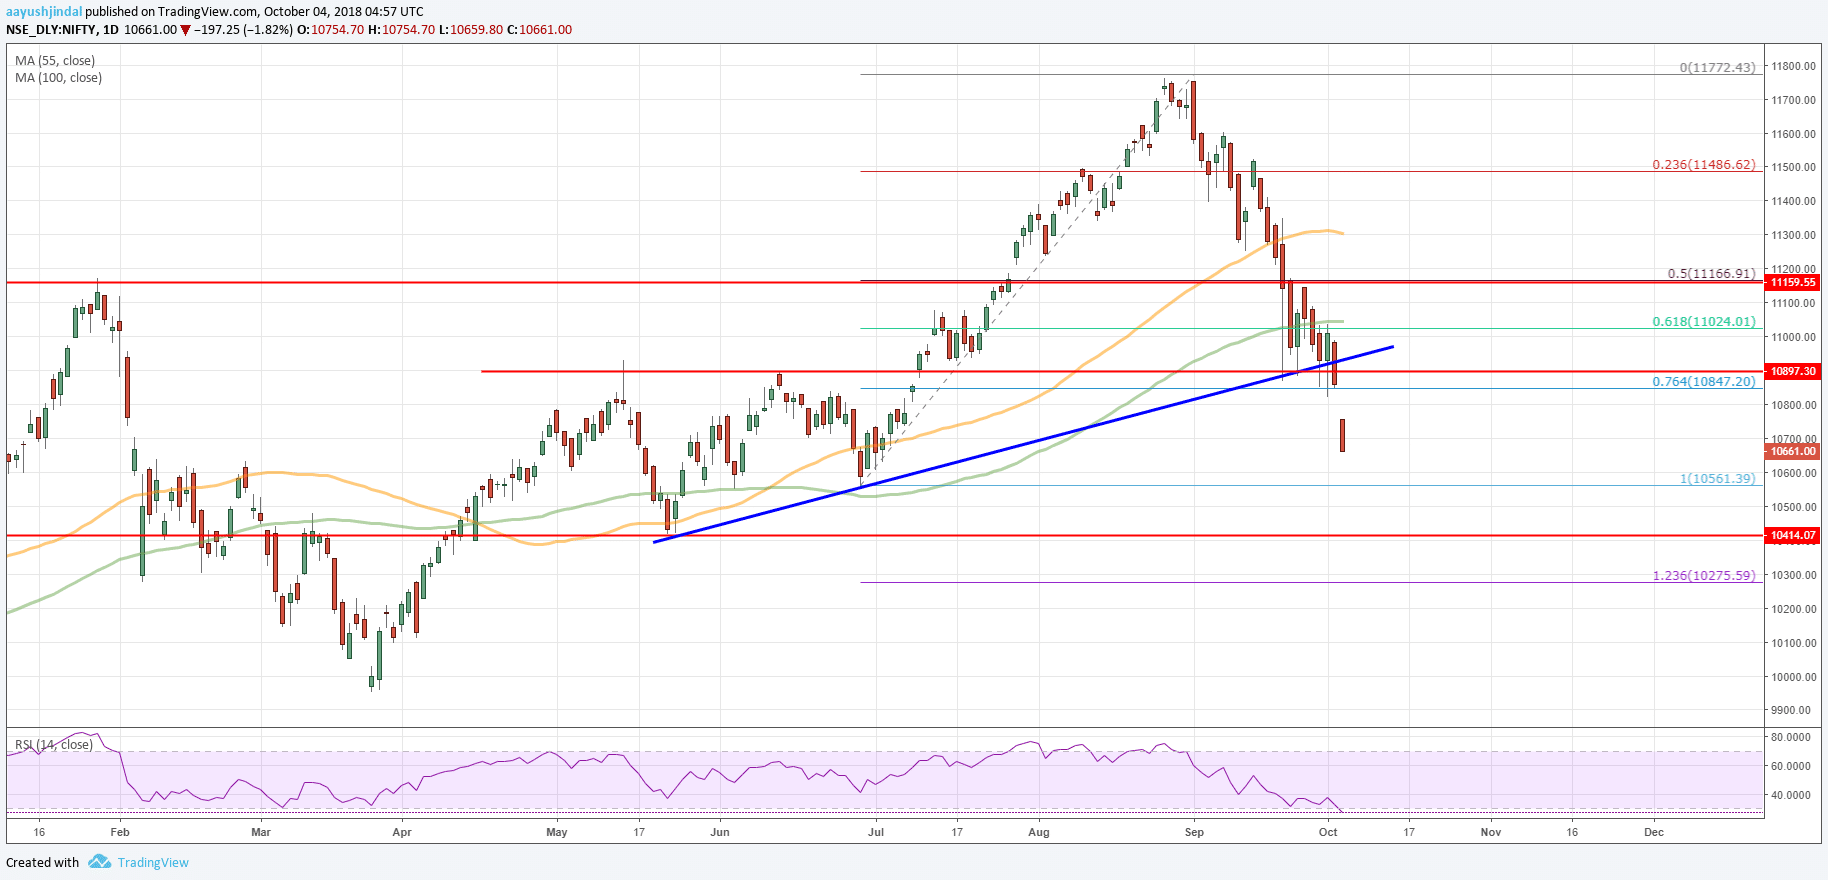The height and width of the screenshot is (880, 1828).
Task: Click the Mar label on time axis
Action: (x=261, y=832)
